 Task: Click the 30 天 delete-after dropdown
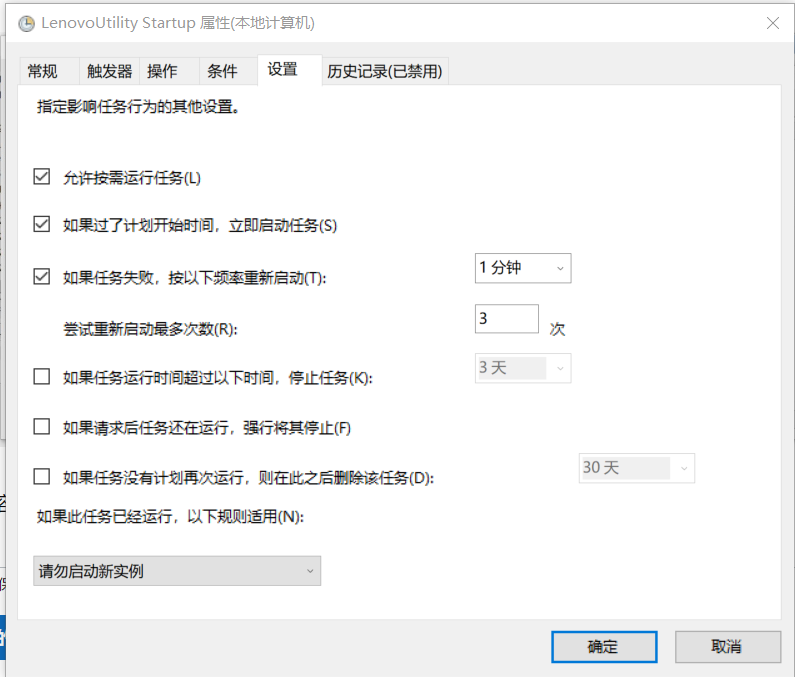click(636, 468)
